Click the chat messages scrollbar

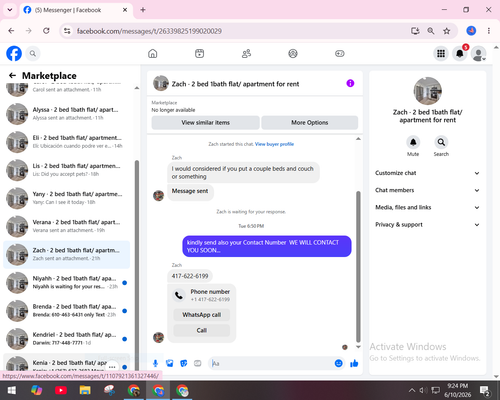(358, 267)
